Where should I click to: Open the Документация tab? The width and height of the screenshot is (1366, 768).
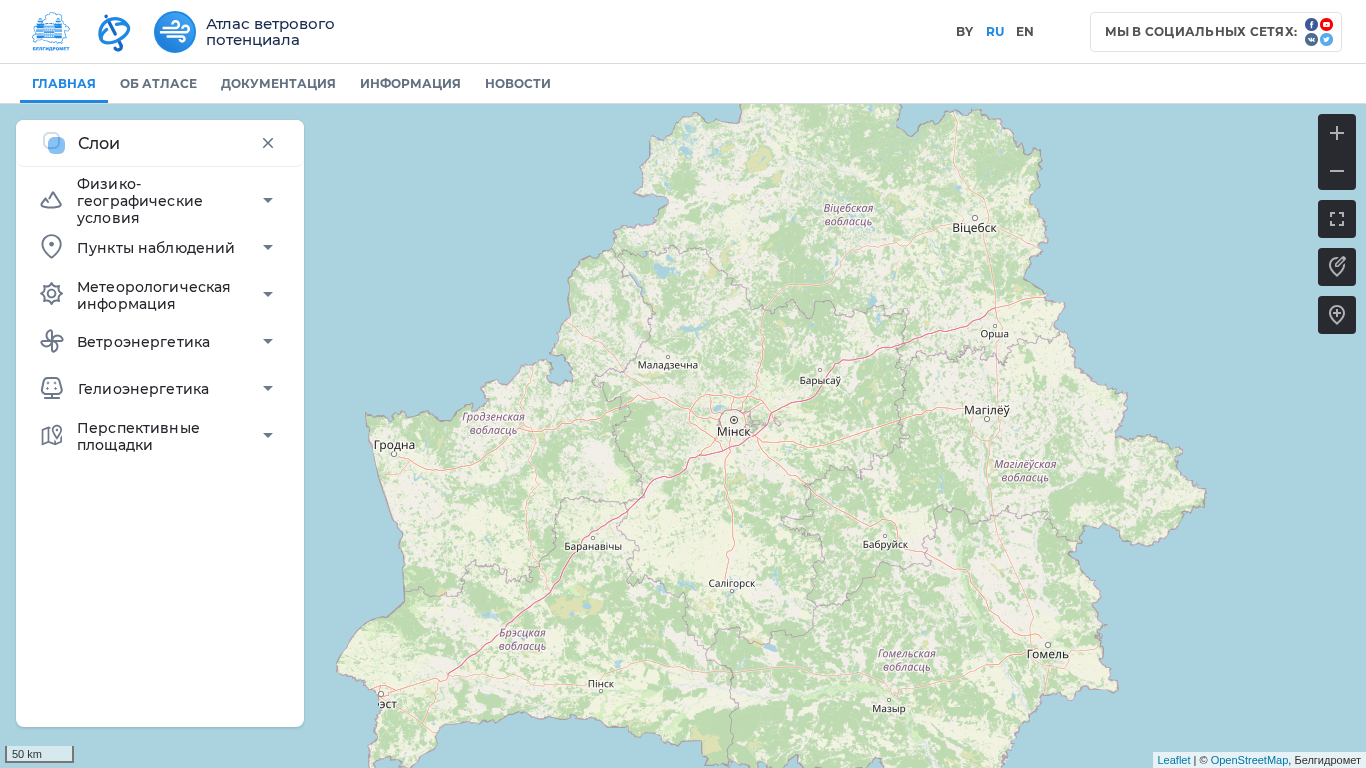pos(278,84)
